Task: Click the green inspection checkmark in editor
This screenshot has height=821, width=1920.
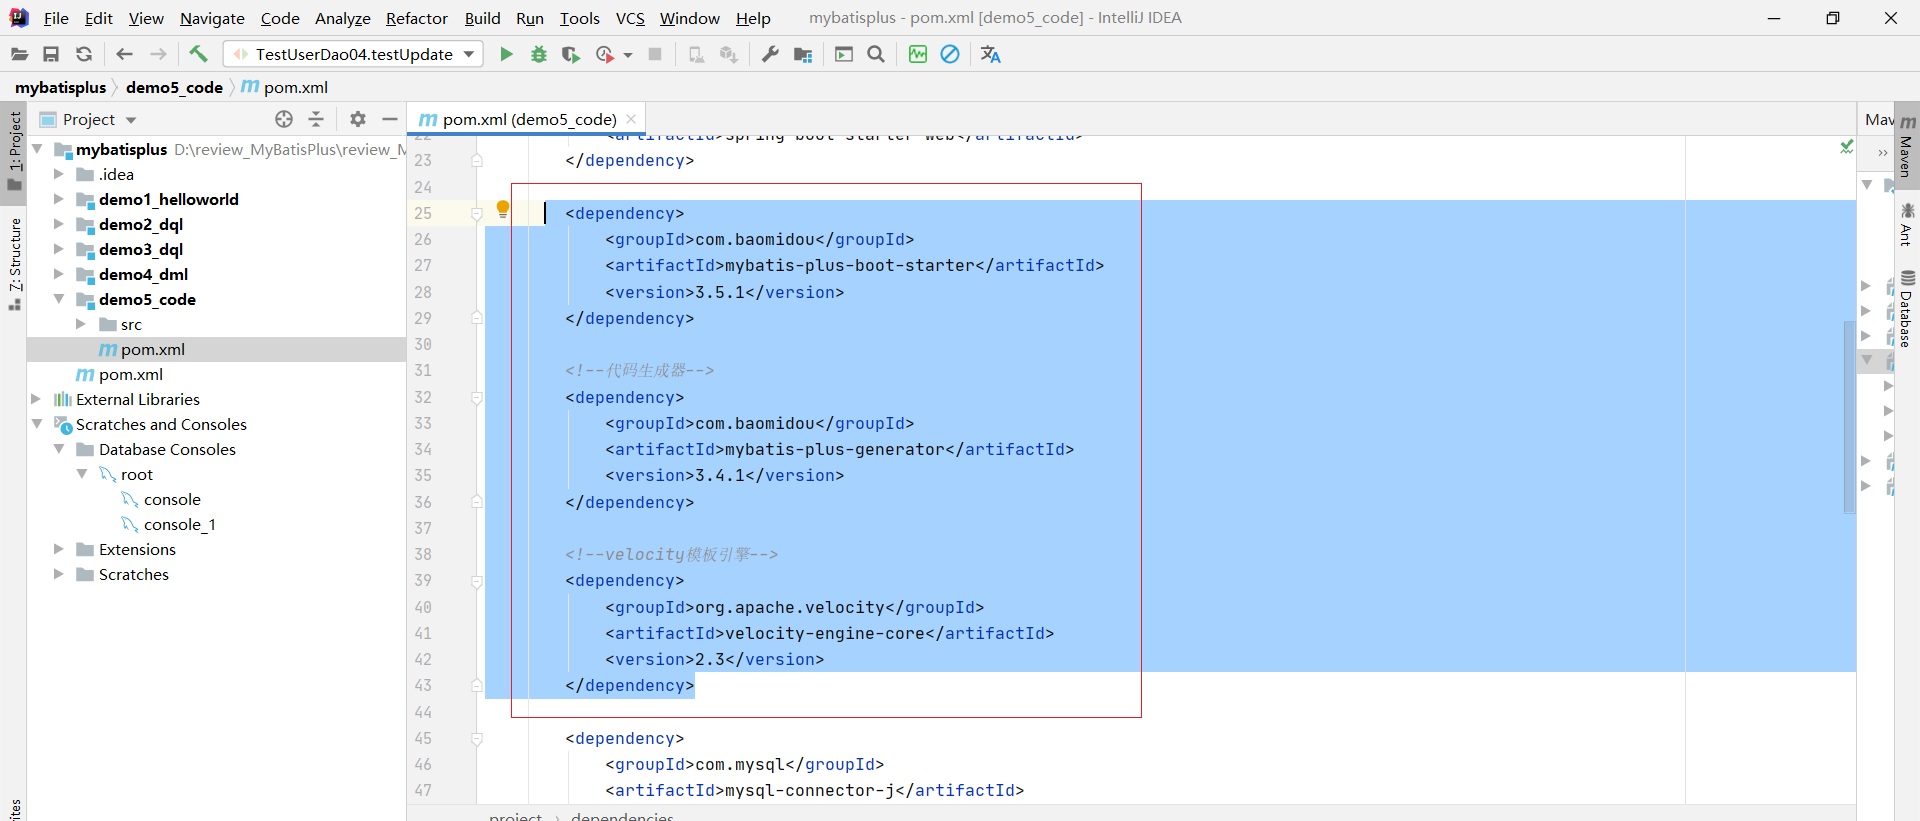Action: point(1846,146)
